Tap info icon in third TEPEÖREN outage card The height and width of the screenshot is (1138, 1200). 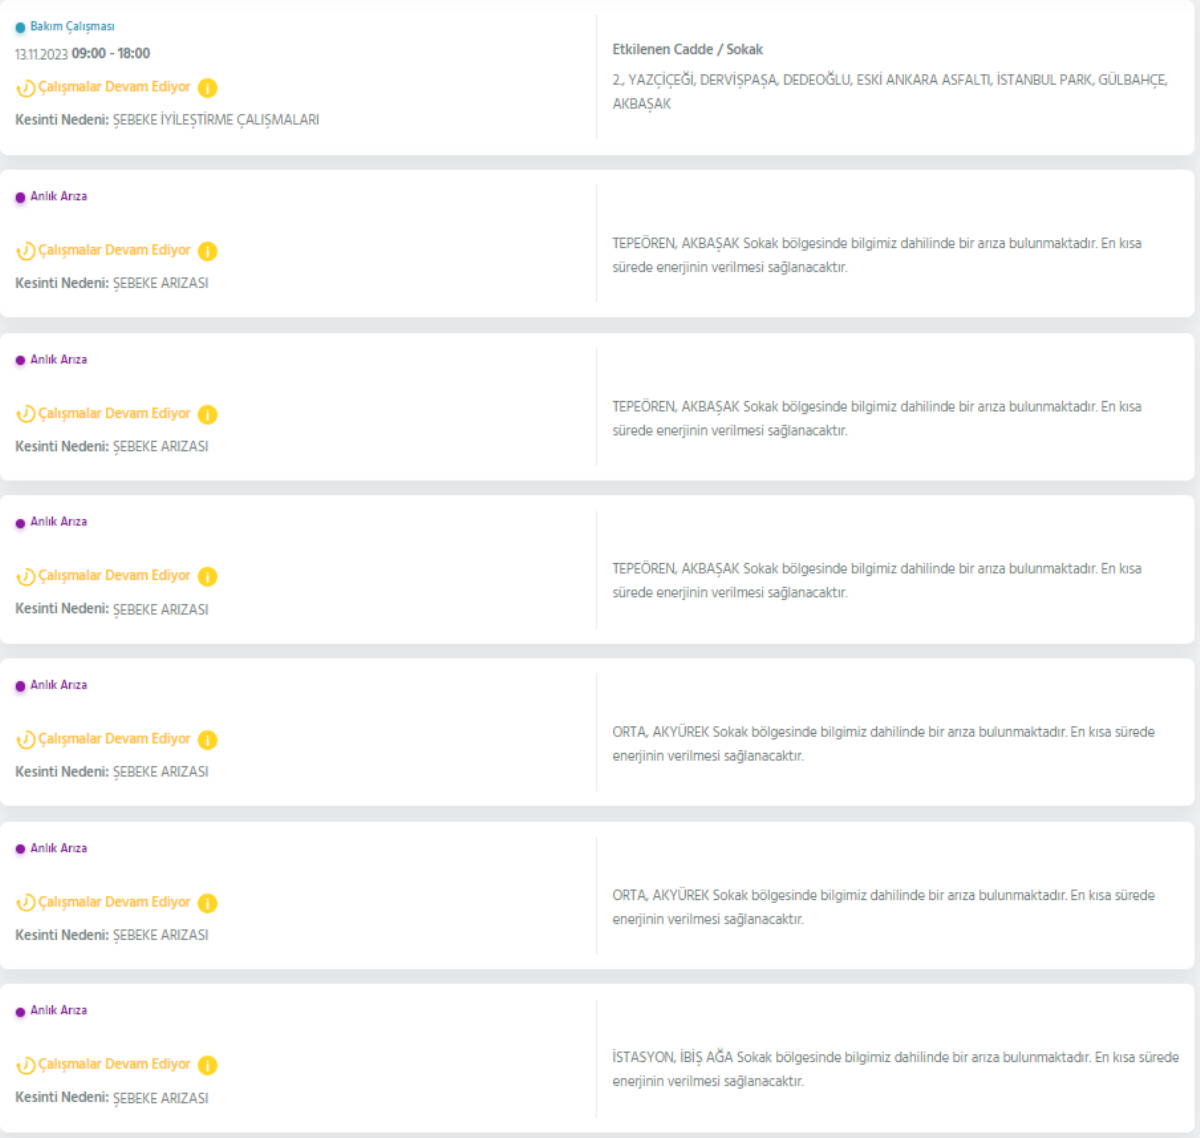[x=207, y=576]
